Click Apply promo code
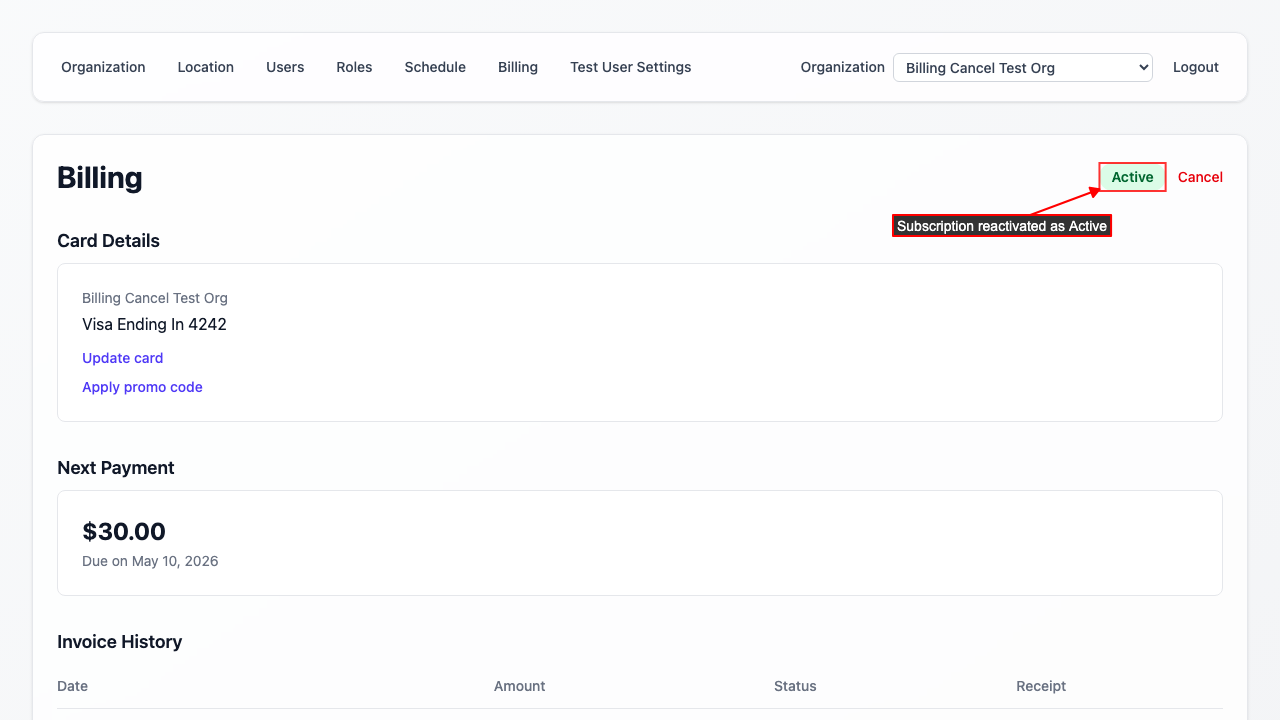The width and height of the screenshot is (1280, 720). click(142, 387)
